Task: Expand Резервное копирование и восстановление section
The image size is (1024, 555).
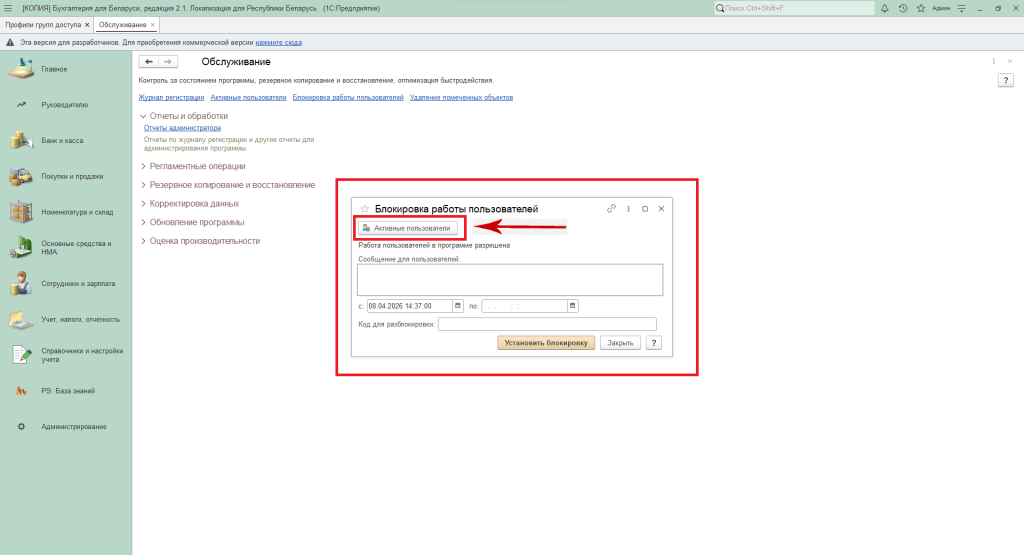Action: tap(143, 185)
